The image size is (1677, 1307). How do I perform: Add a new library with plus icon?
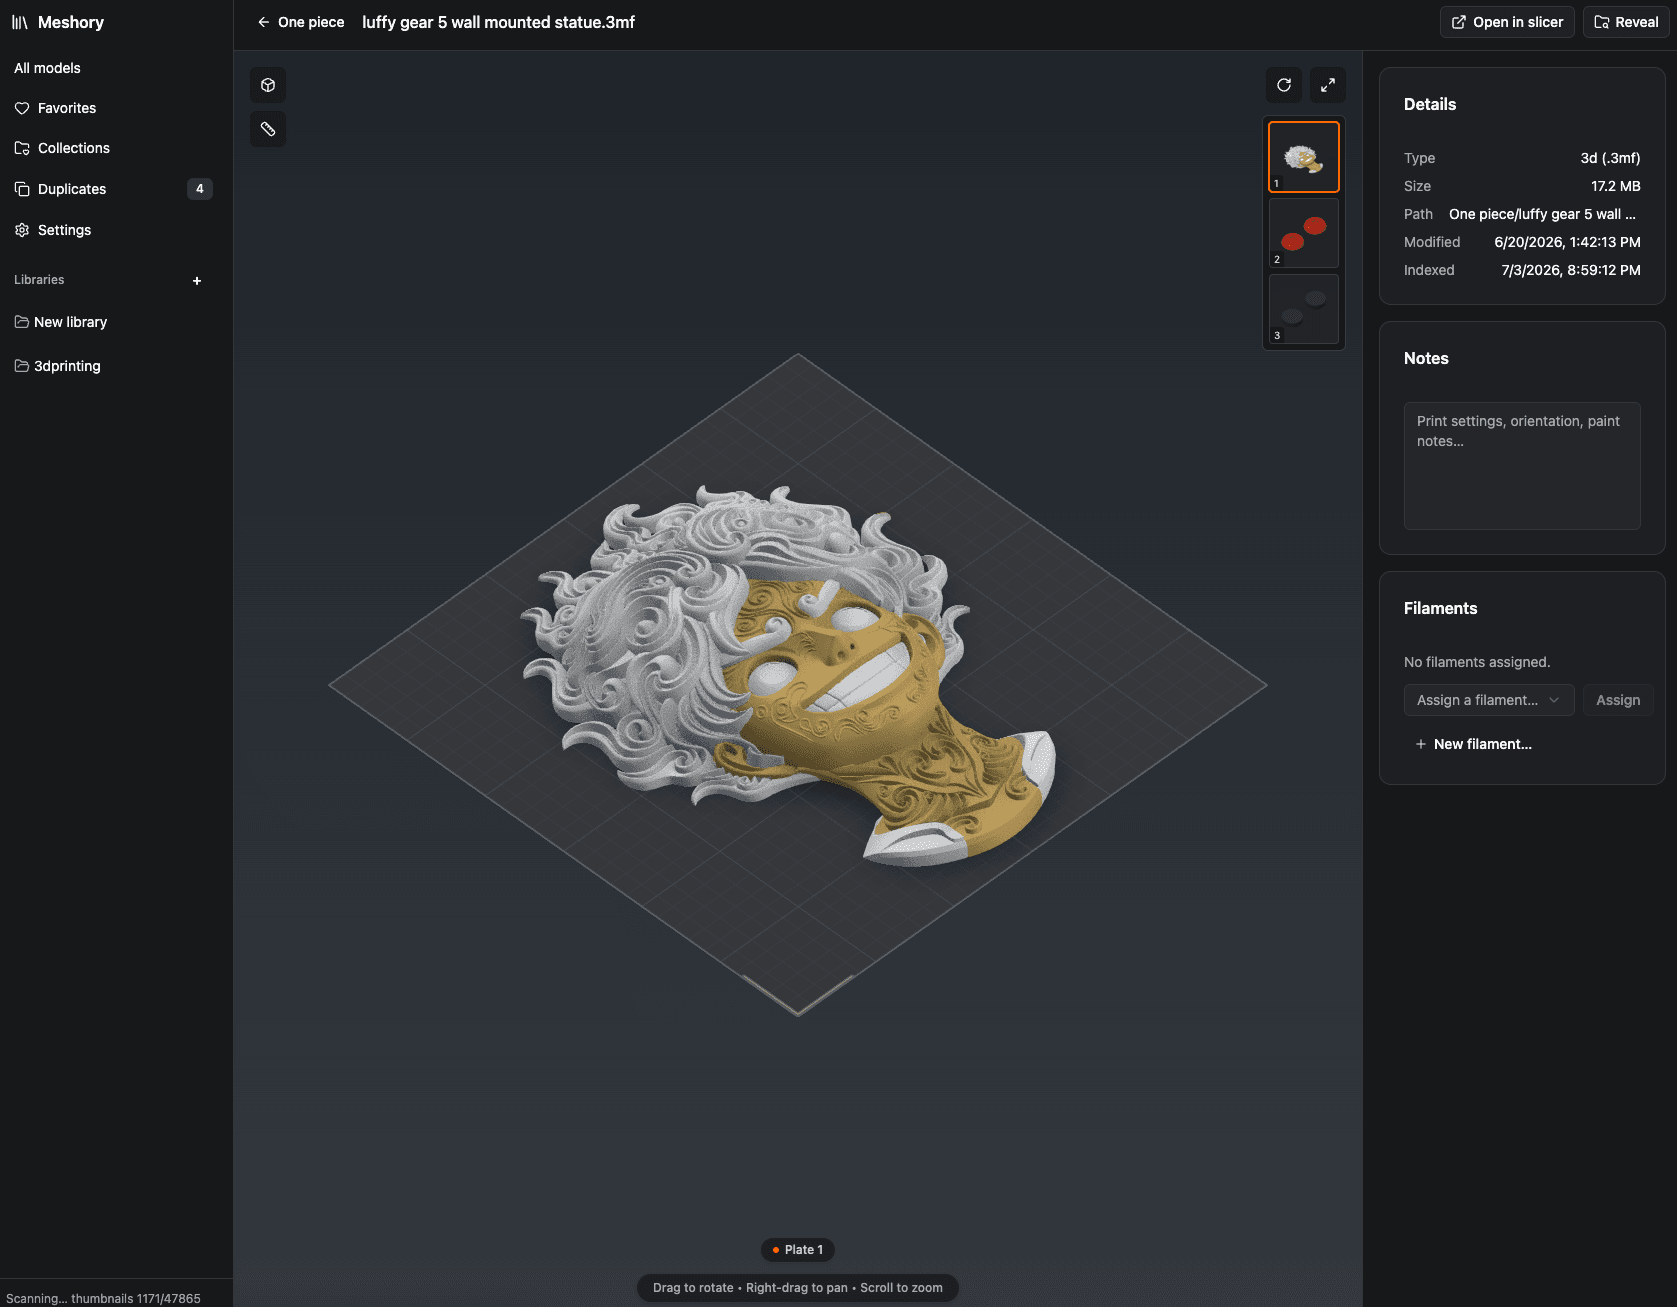(197, 281)
